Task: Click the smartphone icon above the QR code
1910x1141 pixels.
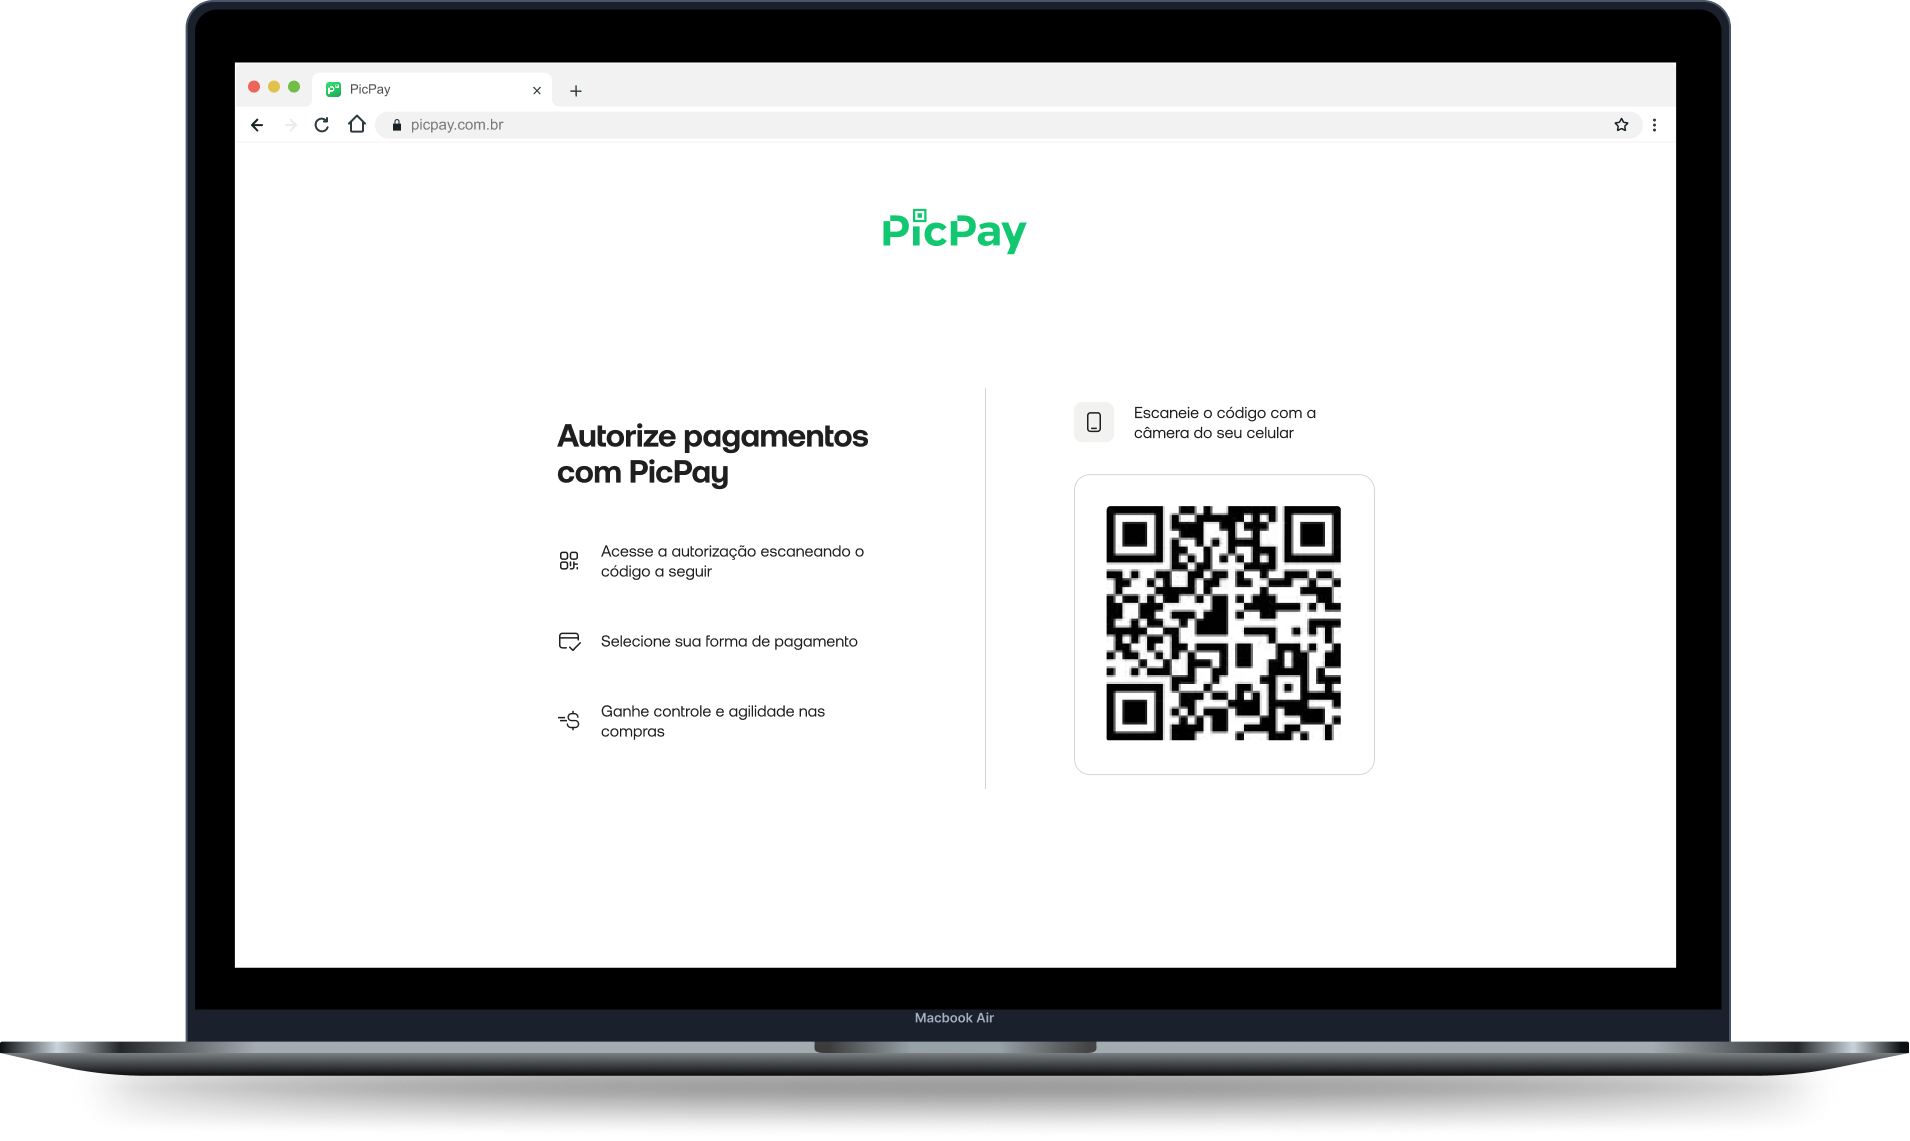Action: point(1094,422)
